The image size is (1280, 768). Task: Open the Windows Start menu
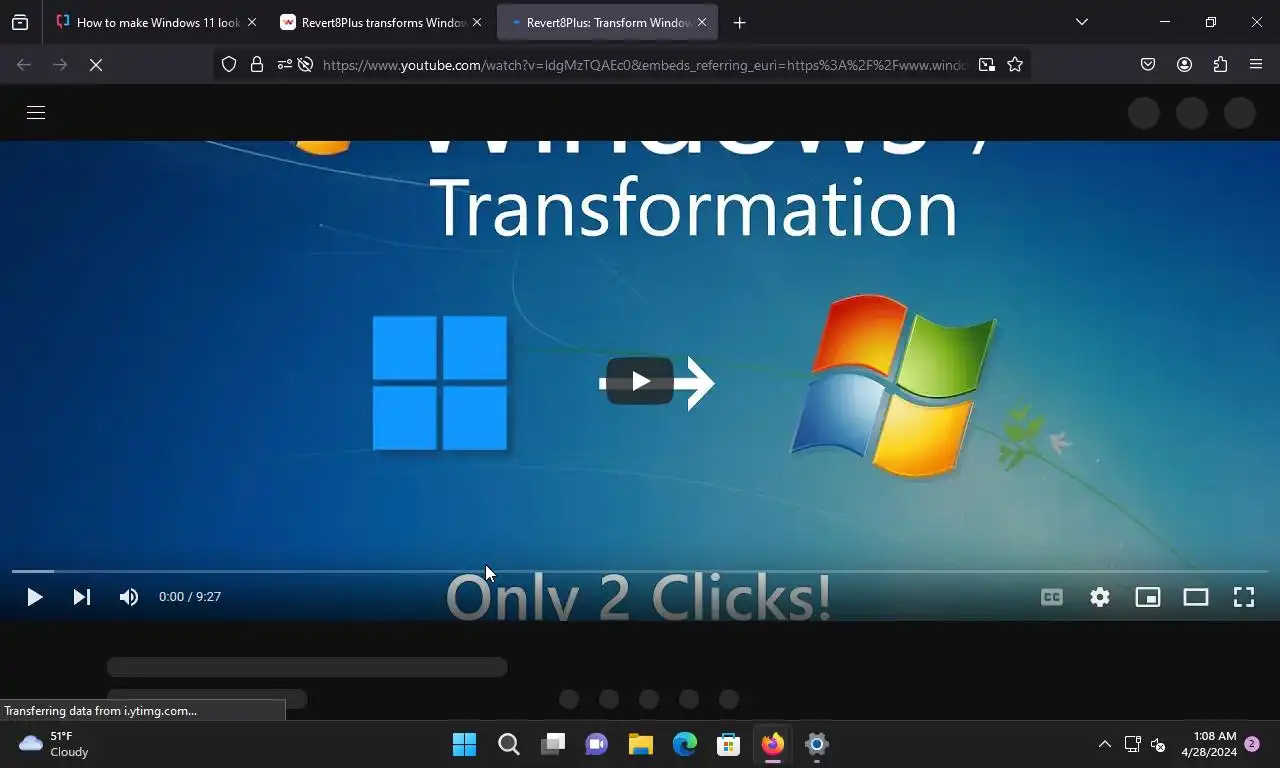pyautogui.click(x=465, y=744)
